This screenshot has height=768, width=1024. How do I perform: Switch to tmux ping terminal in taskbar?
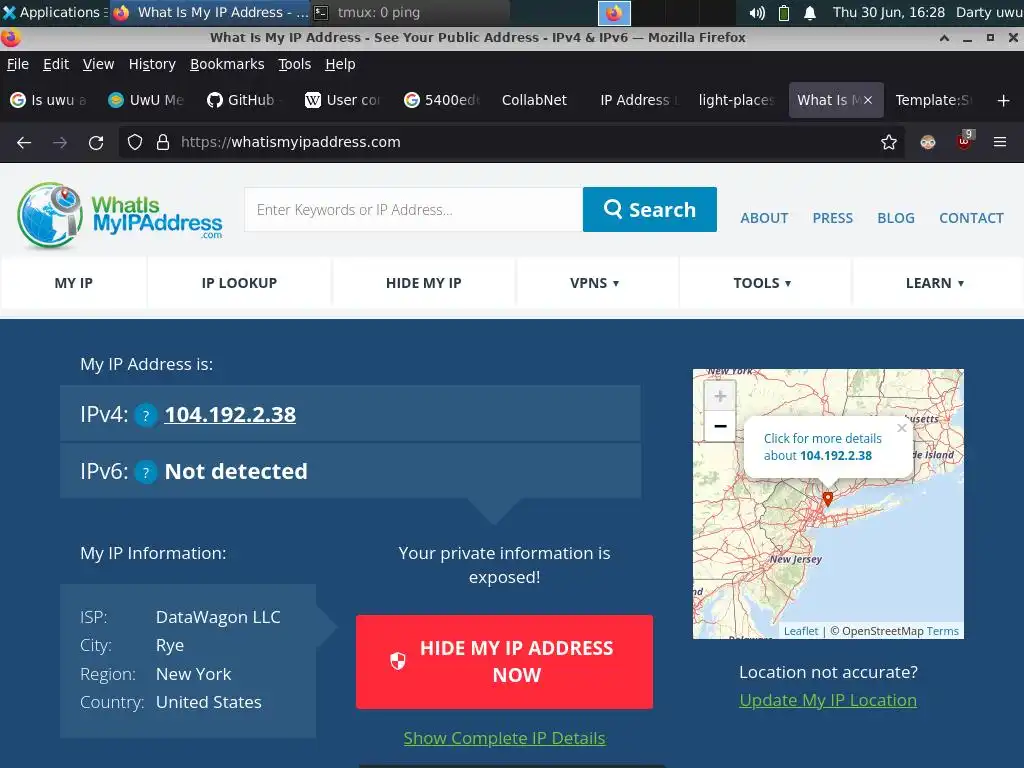coord(411,12)
